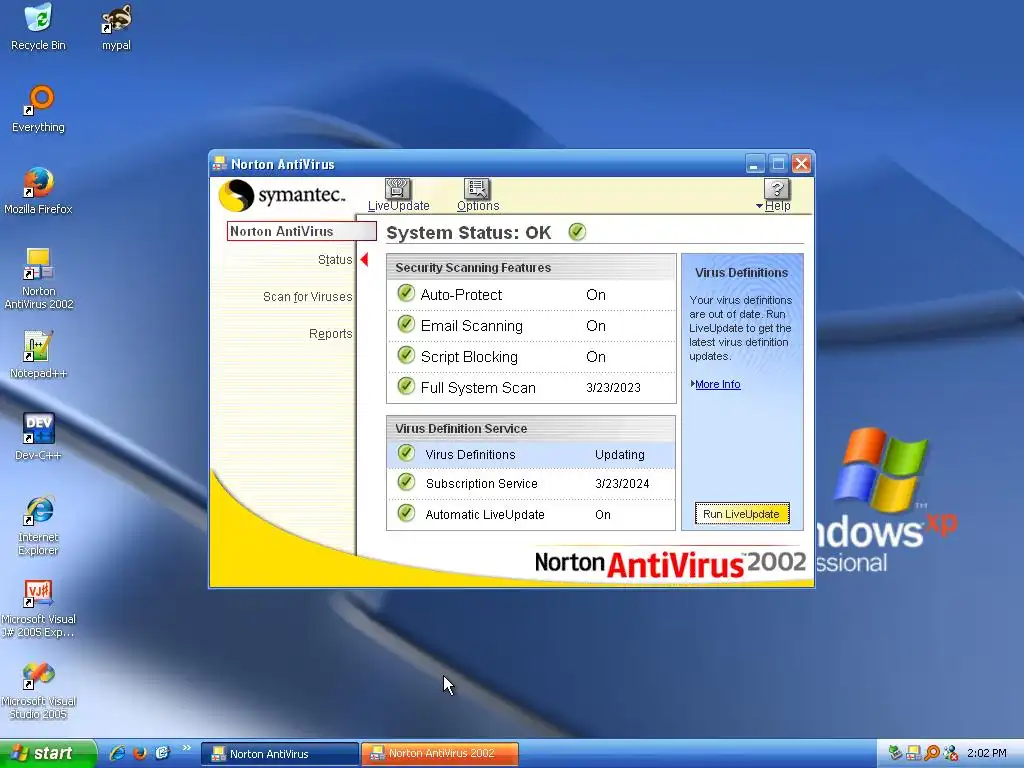Screen dimensions: 1024x768
Task: Close the Norton AntiVirus window
Action: coord(801,163)
